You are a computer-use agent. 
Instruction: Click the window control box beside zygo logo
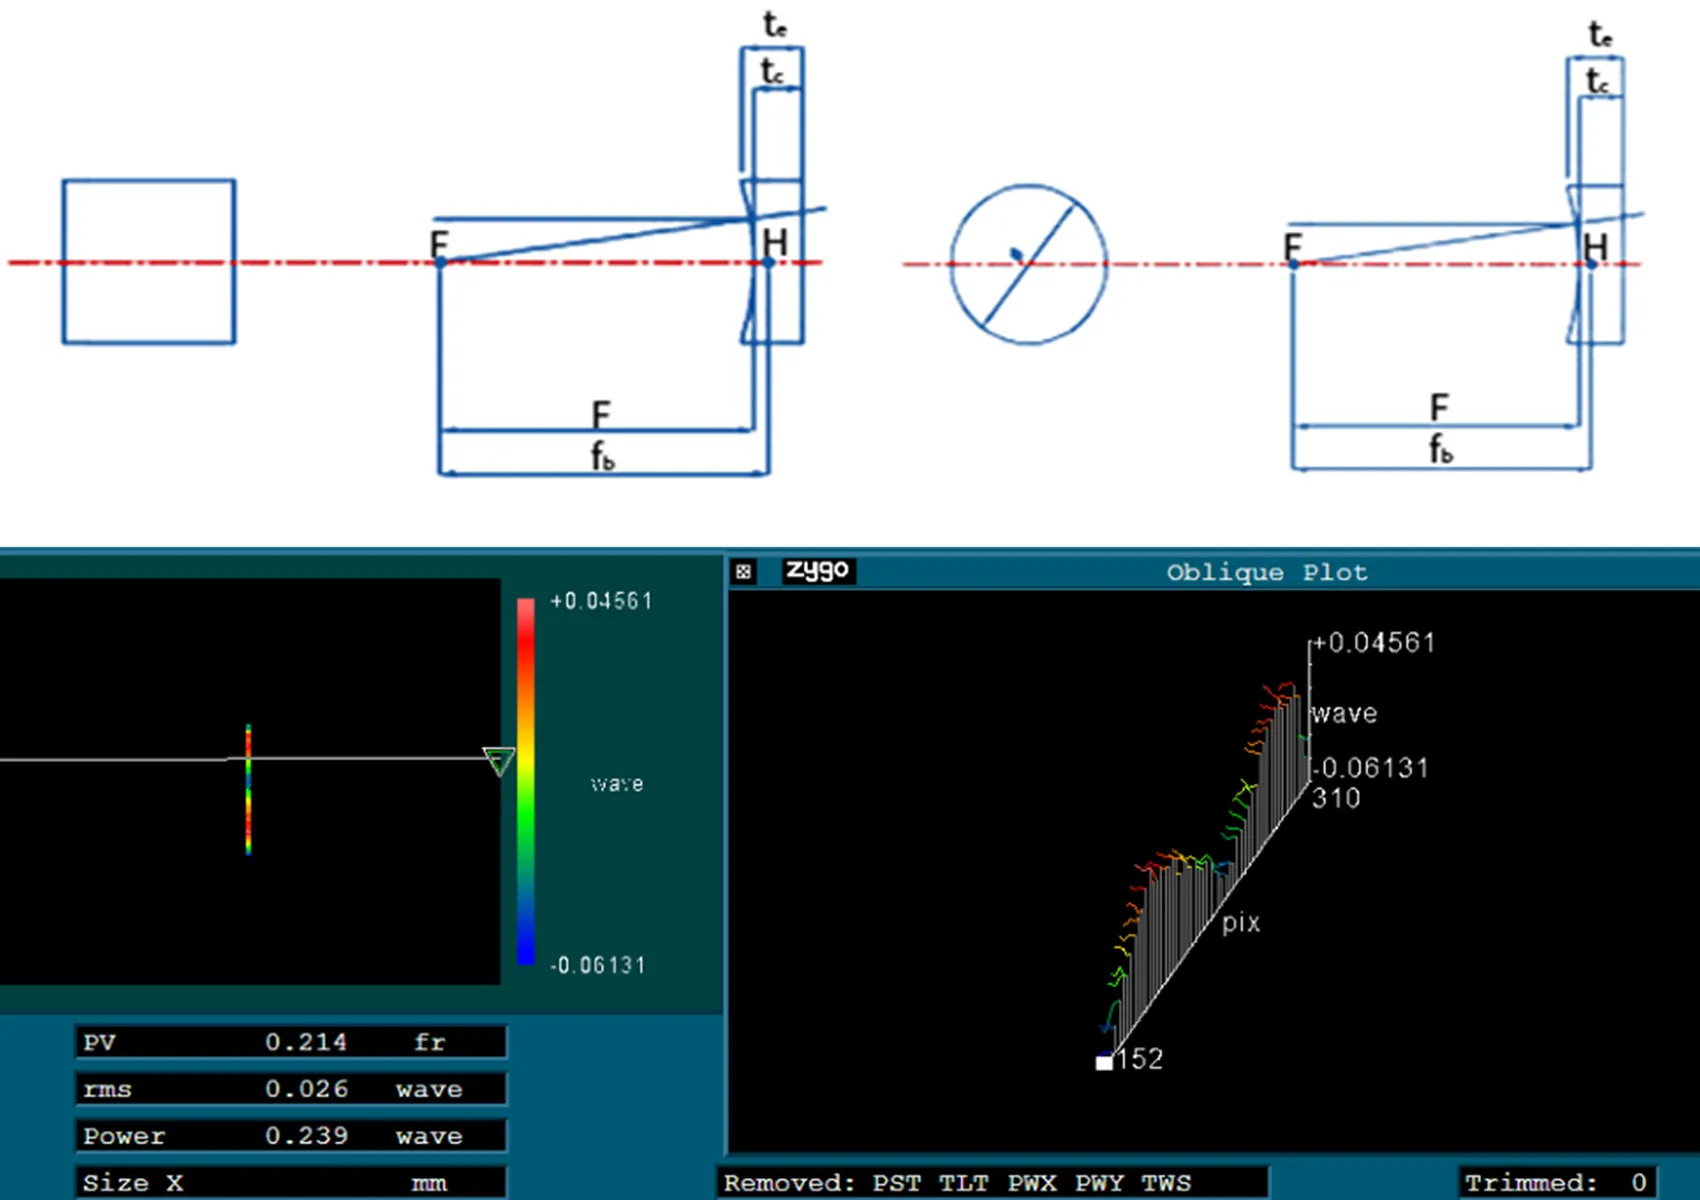coord(743,571)
